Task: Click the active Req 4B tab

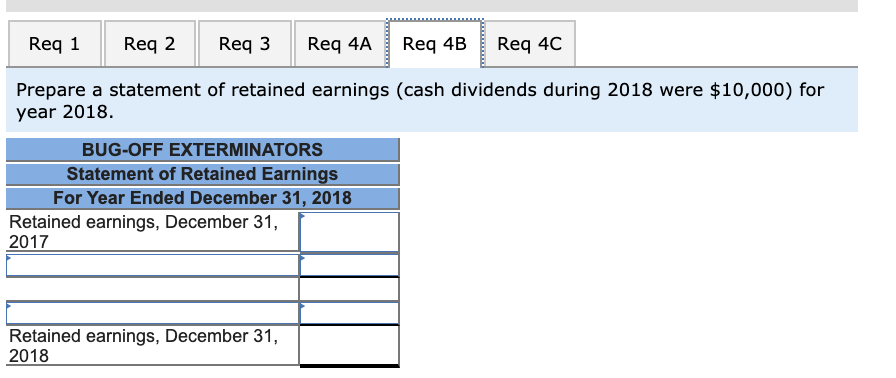Action: (x=435, y=44)
